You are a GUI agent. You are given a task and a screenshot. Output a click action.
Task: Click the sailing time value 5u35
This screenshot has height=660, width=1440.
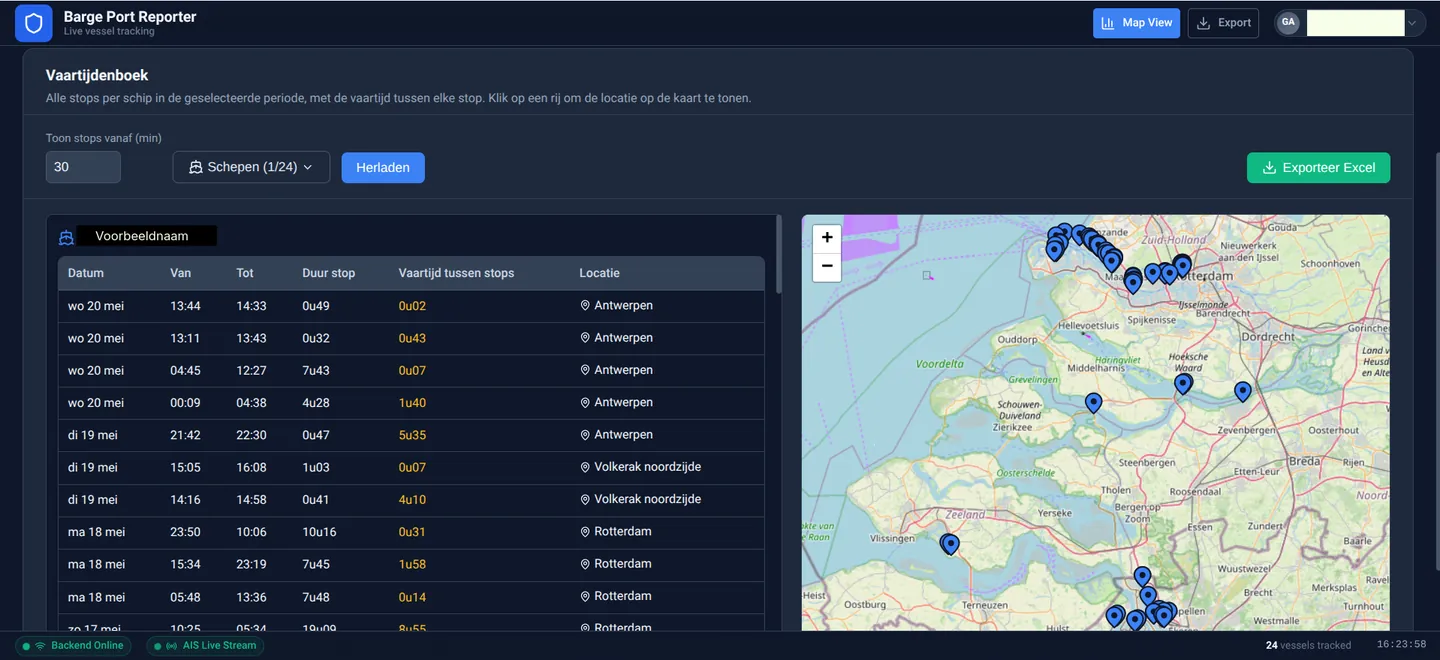pos(412,435)
